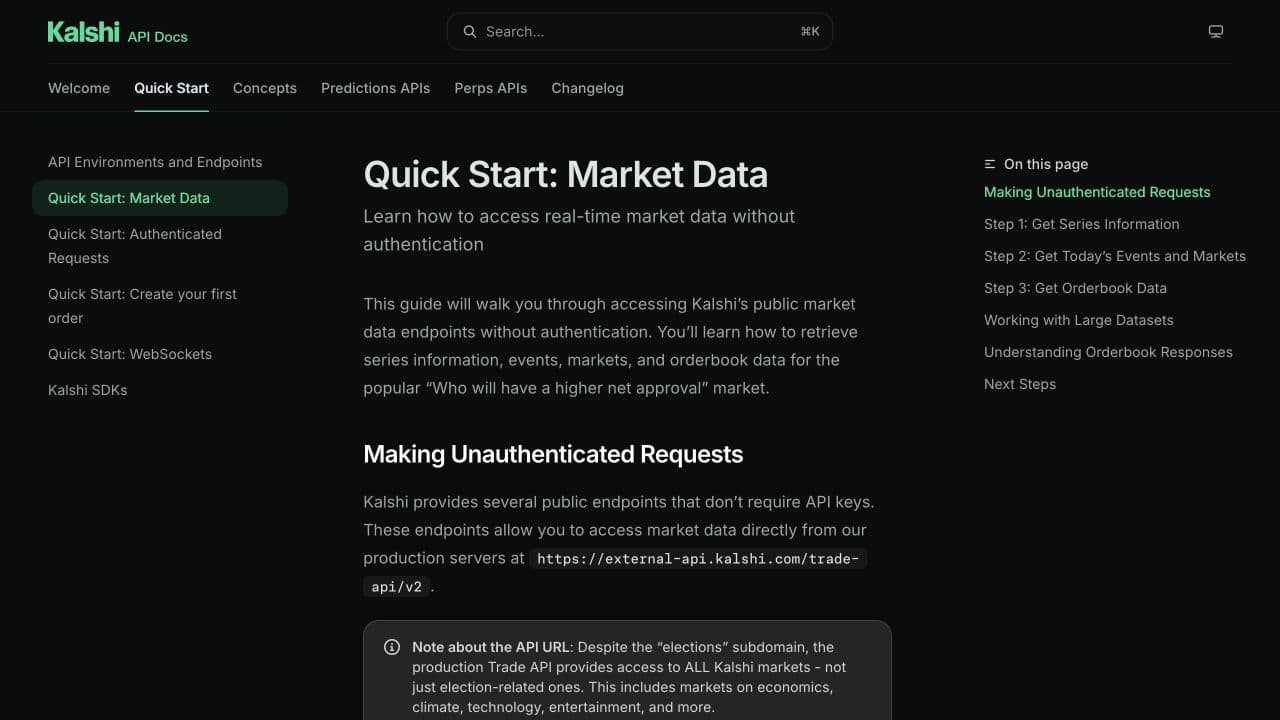The image size is (1280, 720).
Task: Jump to Next Steps section
Action: pos(1020,384)
